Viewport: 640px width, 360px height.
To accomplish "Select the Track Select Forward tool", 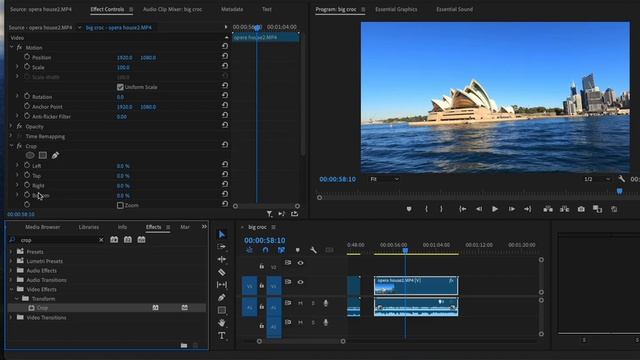I will [x=222, y=247].
